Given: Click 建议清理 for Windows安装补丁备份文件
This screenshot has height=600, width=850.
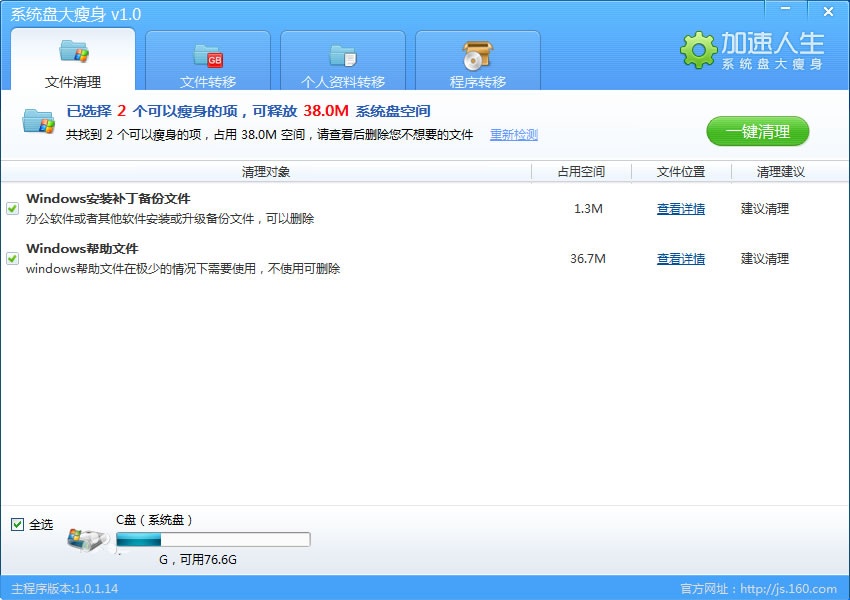Looking at the screenshot, I should tap(764, 209).
